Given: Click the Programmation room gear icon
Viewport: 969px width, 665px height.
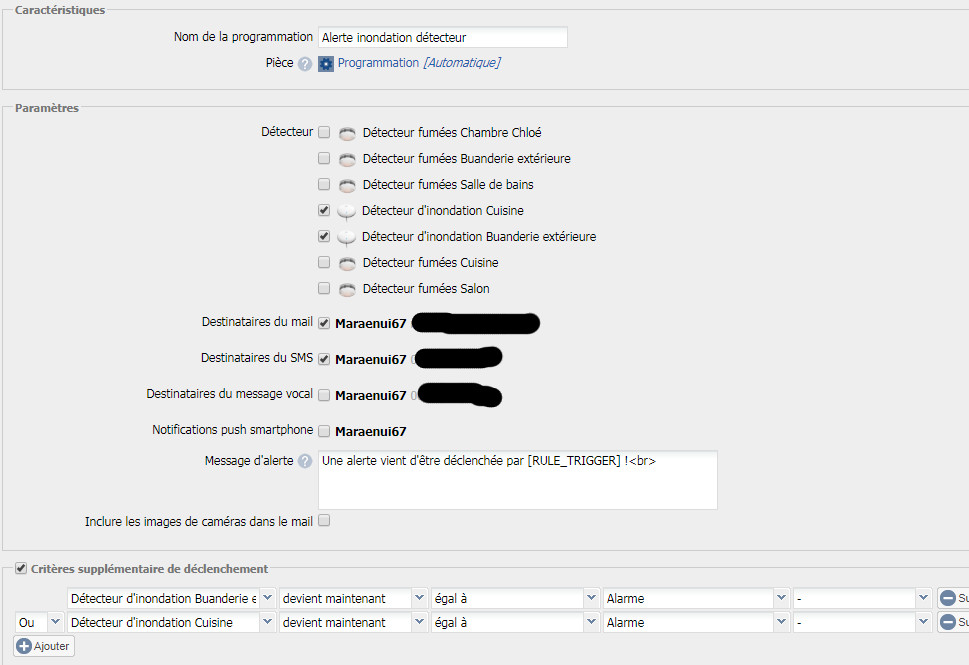Looking at the screenshot, I should coord(326,64).
